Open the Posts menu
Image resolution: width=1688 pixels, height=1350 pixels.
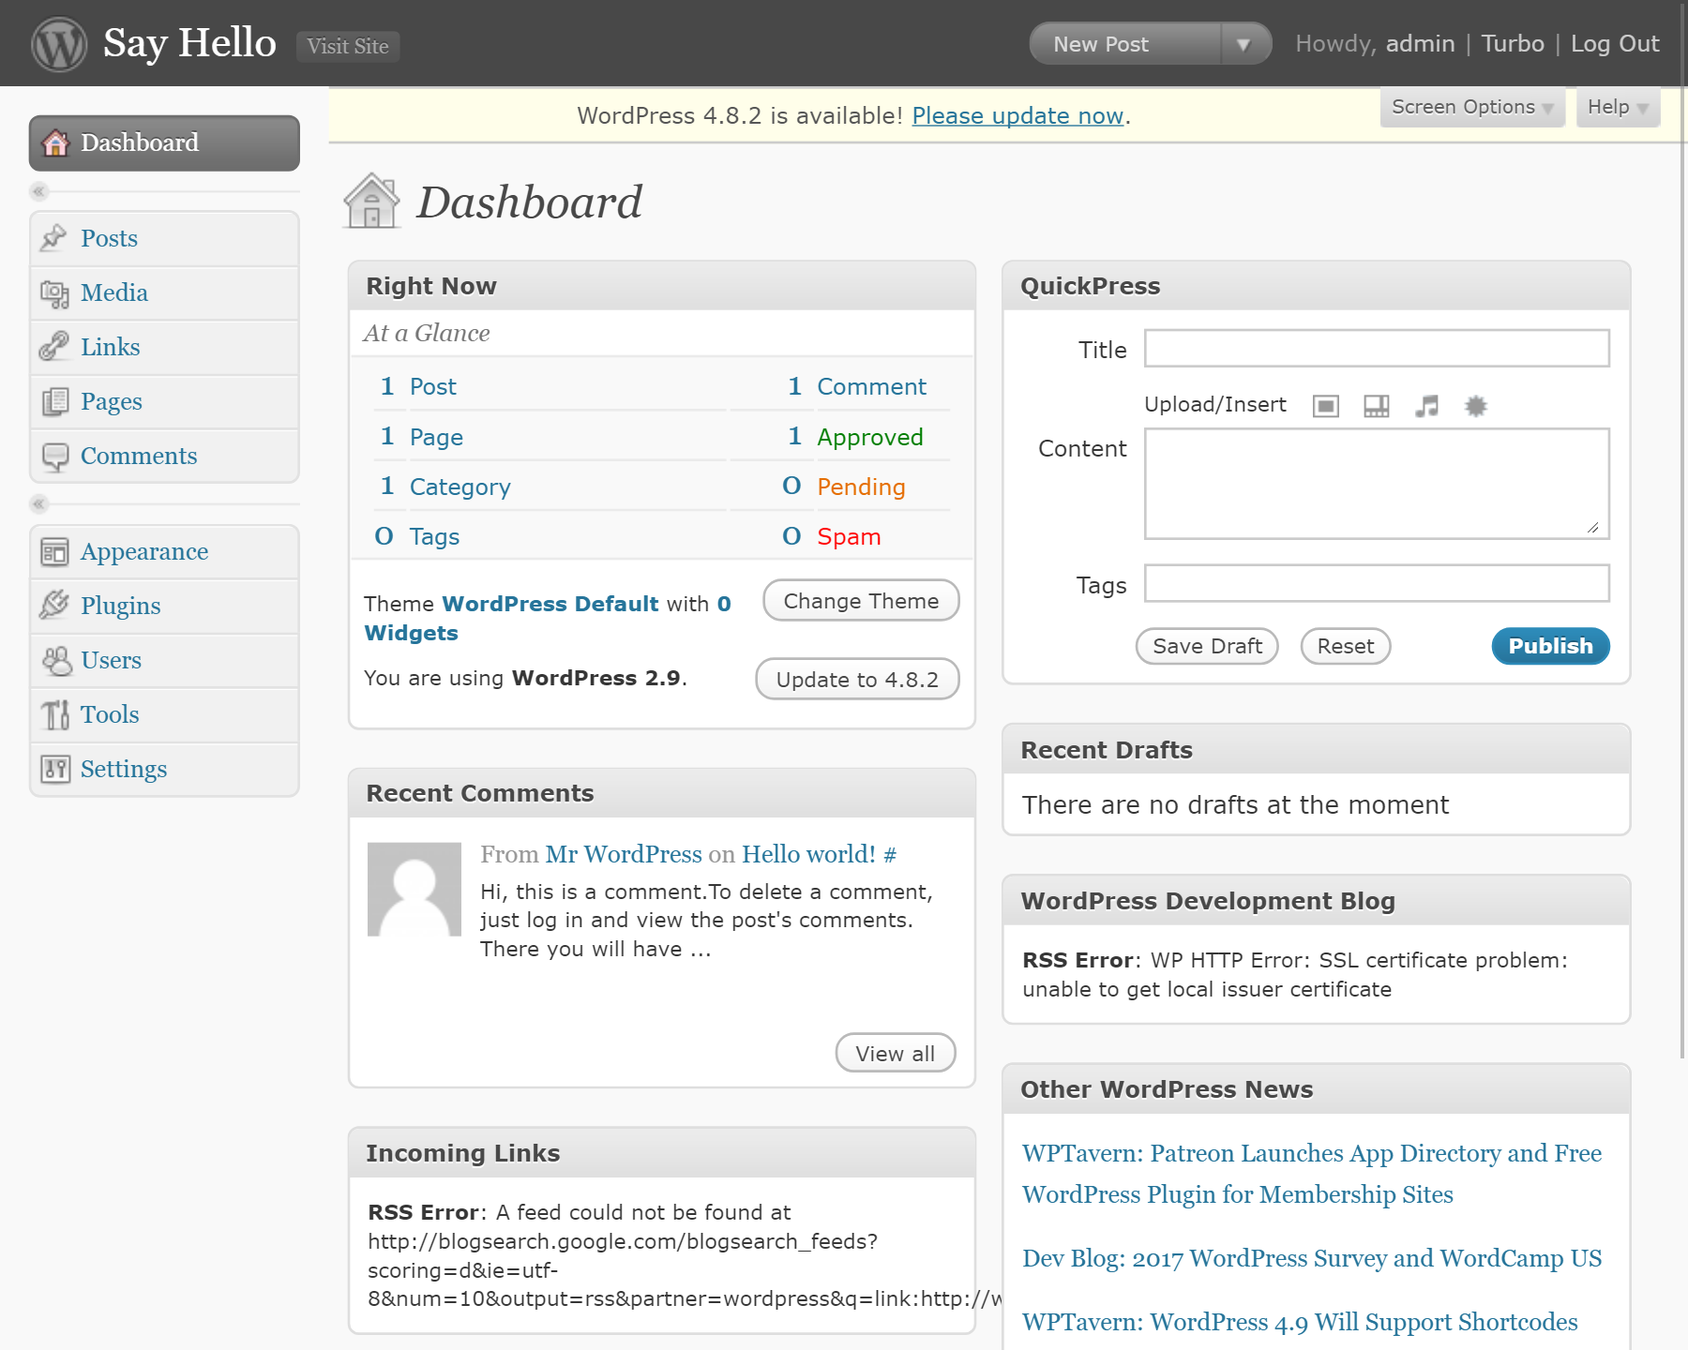(165, 238)
